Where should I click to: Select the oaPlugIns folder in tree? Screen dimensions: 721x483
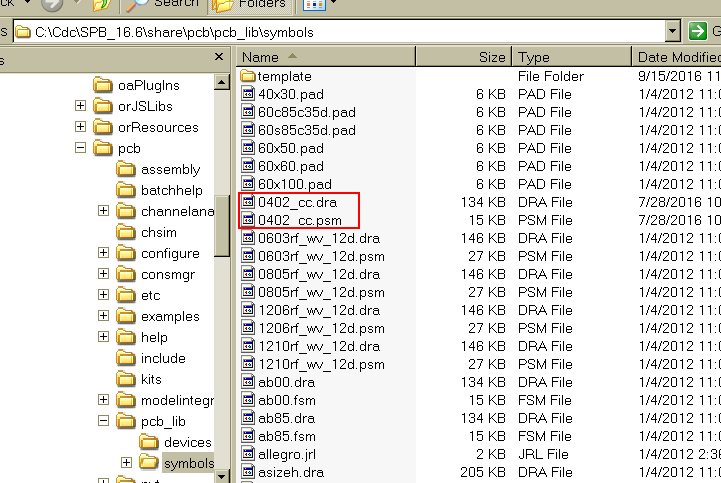(136, 86)
